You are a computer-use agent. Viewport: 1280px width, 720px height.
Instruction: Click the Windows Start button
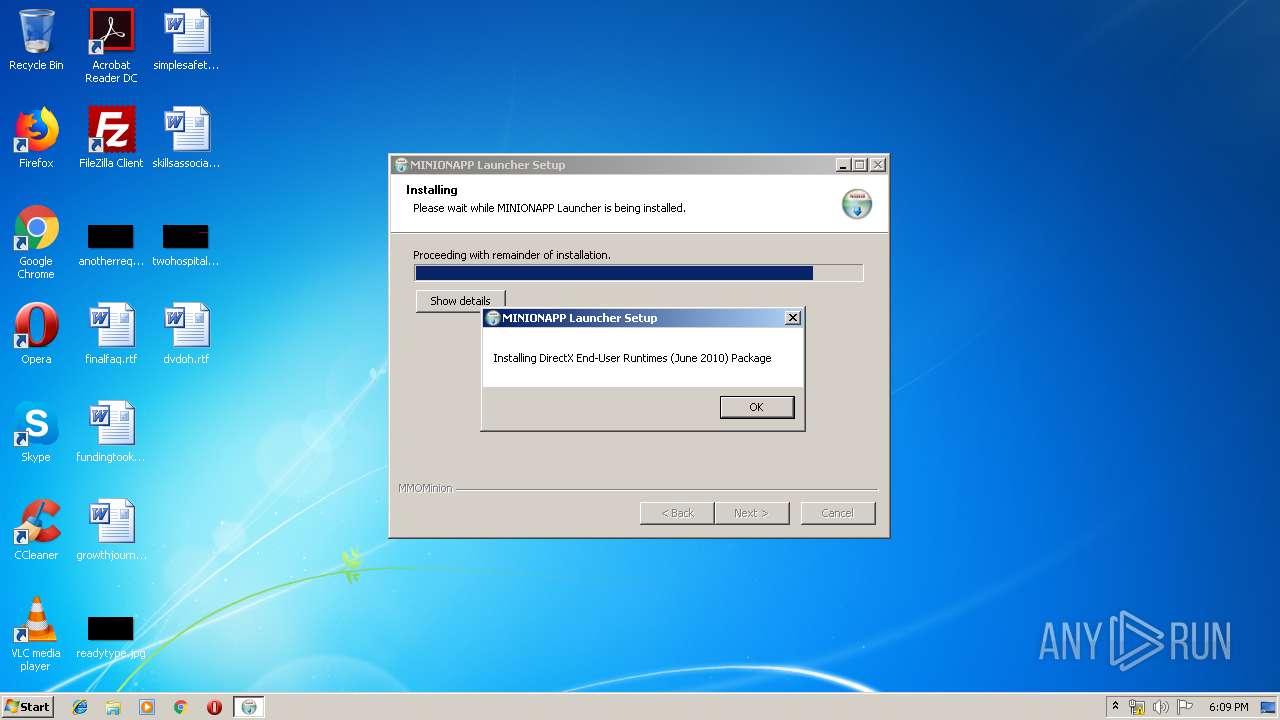27,706
